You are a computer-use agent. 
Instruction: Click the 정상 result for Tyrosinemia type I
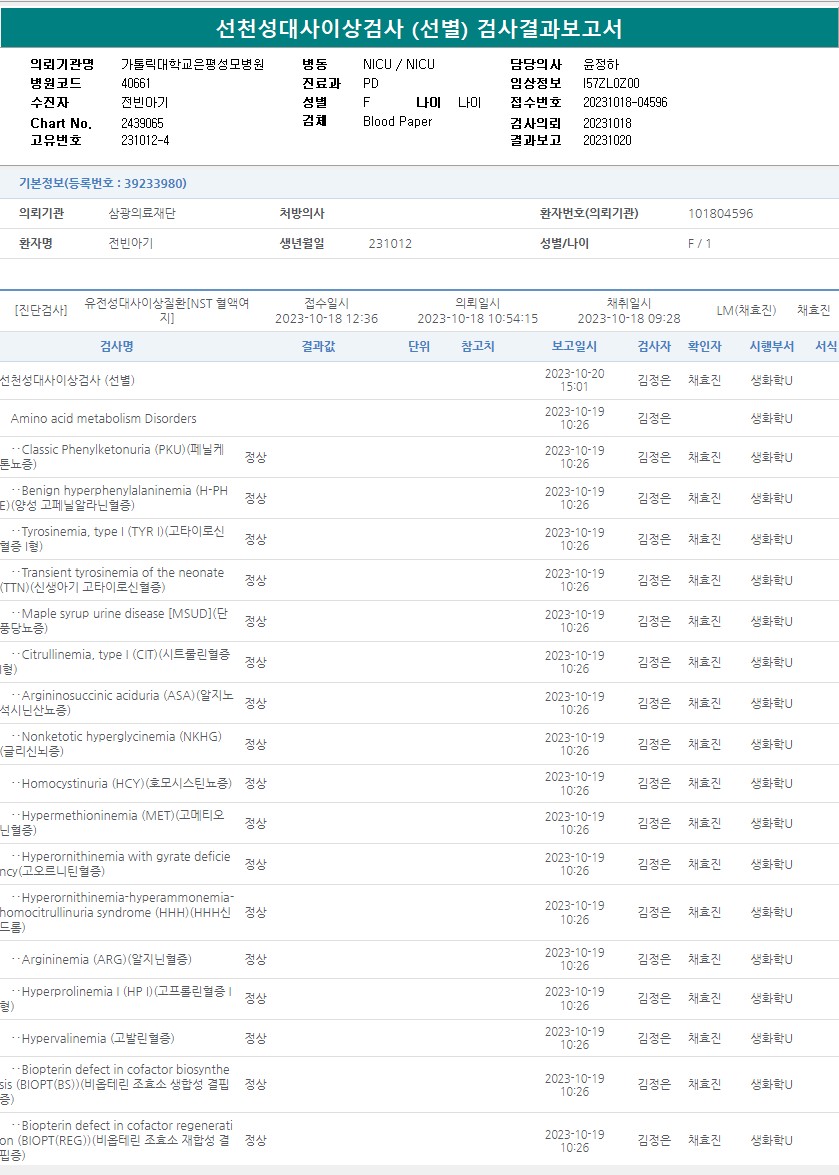coord(256,539)
